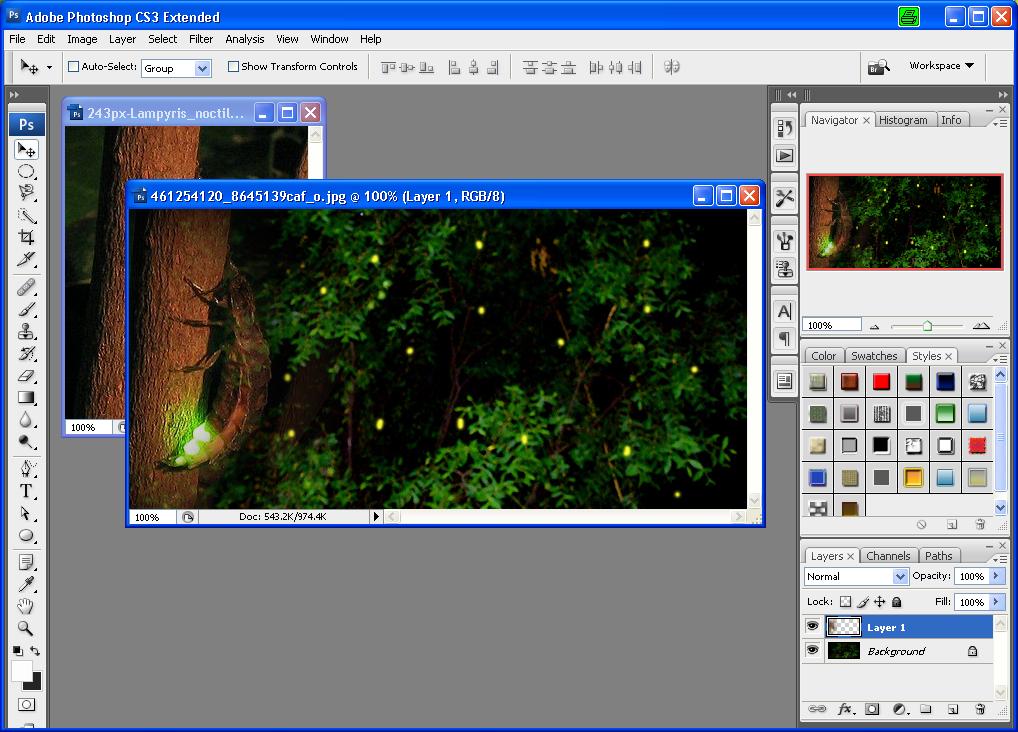Expand the Workspace dropdown menu
The image size is (1018, 732).
[941, 66]
